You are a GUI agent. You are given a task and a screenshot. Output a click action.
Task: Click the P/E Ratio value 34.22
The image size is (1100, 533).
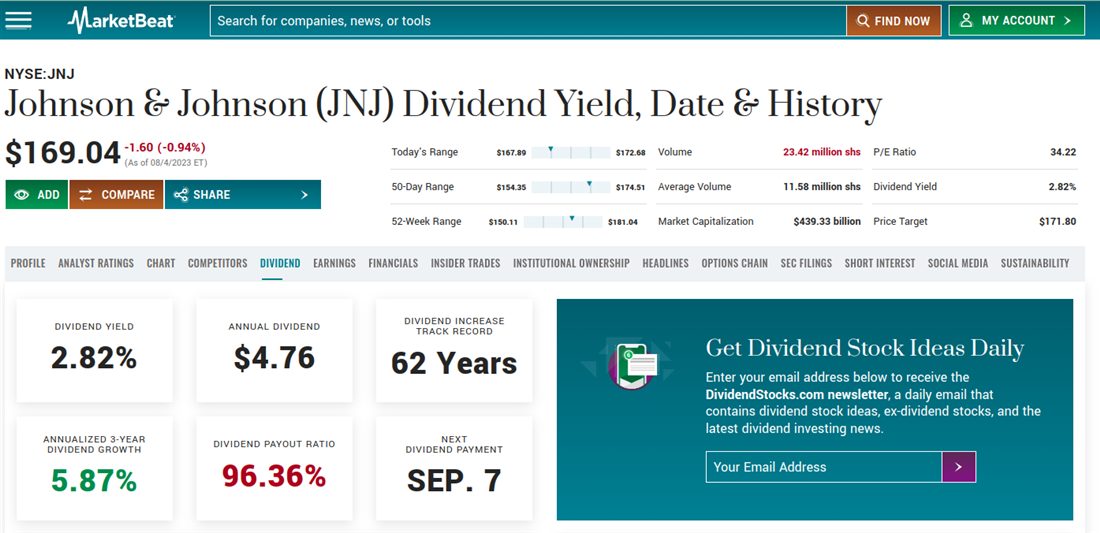click(x=1063, y=152)
